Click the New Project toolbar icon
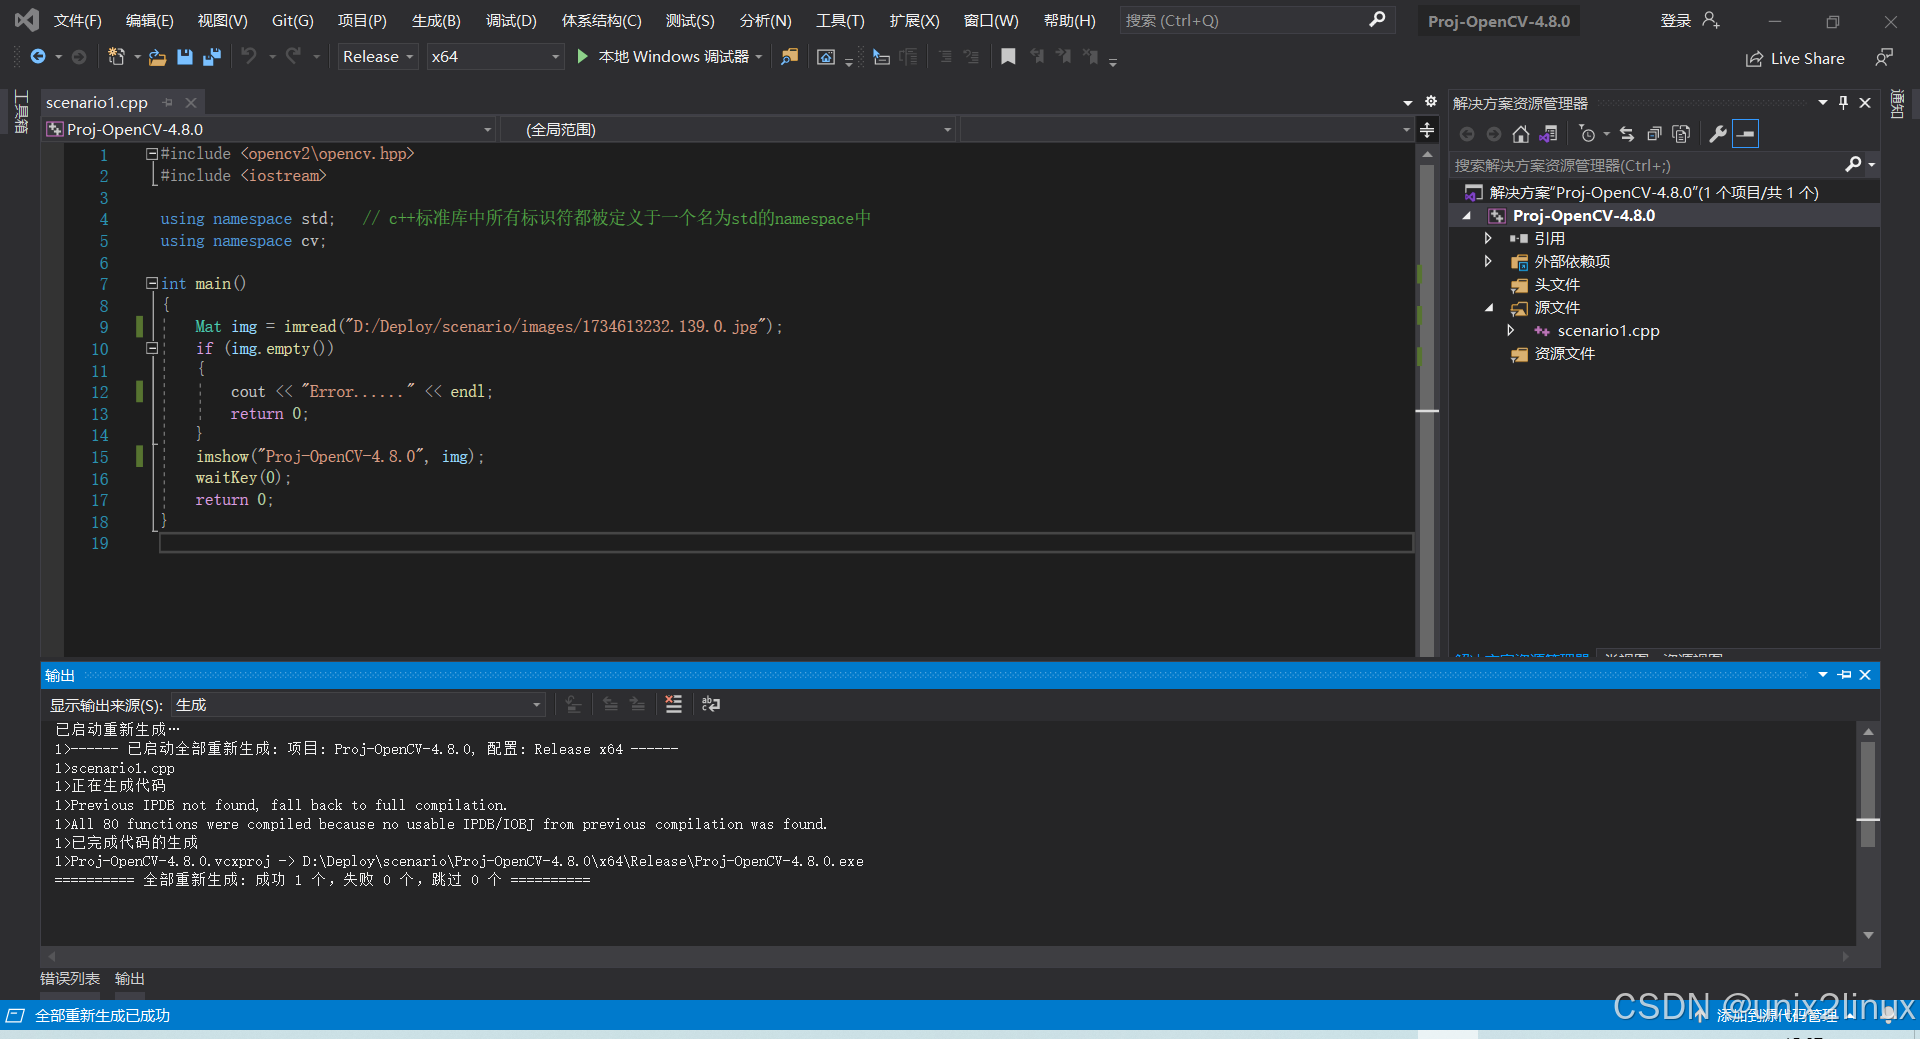The height and width of the screenshot is (1039, 1920). point(116,57)
